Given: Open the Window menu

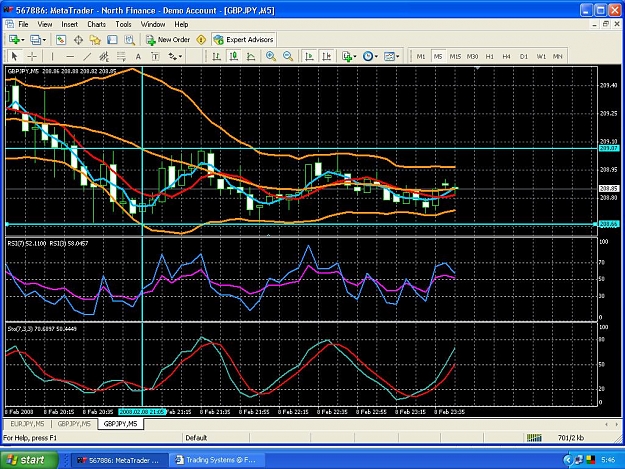Looking at the screenshot, I should pos(153,25).
